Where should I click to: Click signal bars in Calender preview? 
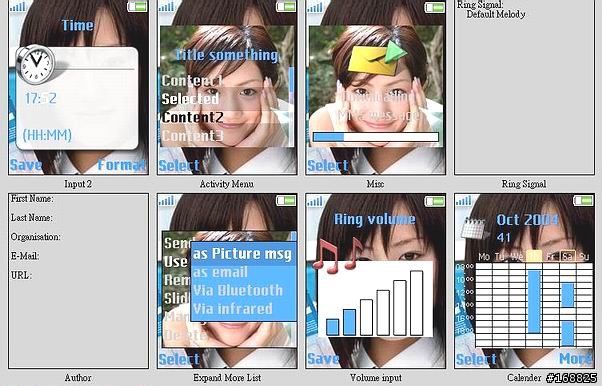tap(464, 200)
